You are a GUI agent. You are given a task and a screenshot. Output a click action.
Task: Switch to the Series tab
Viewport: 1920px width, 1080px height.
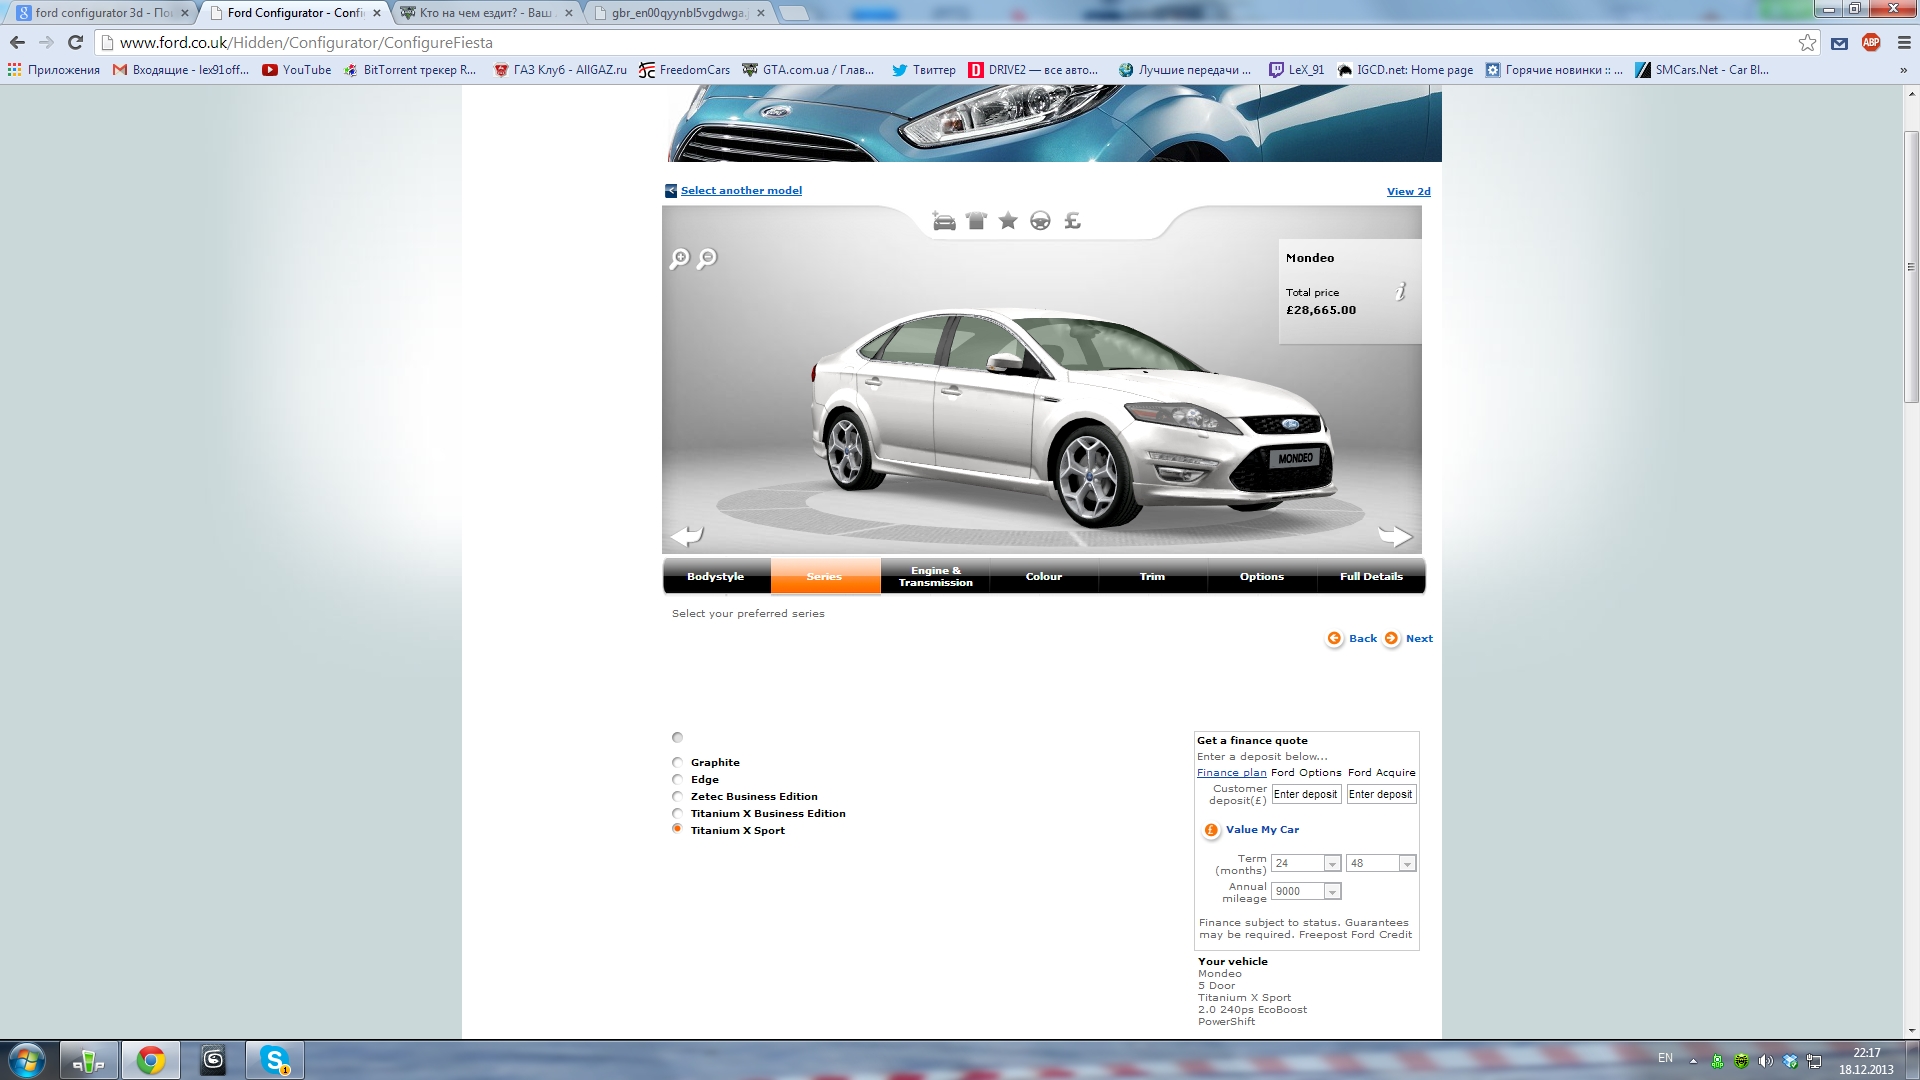coord(825,577)
